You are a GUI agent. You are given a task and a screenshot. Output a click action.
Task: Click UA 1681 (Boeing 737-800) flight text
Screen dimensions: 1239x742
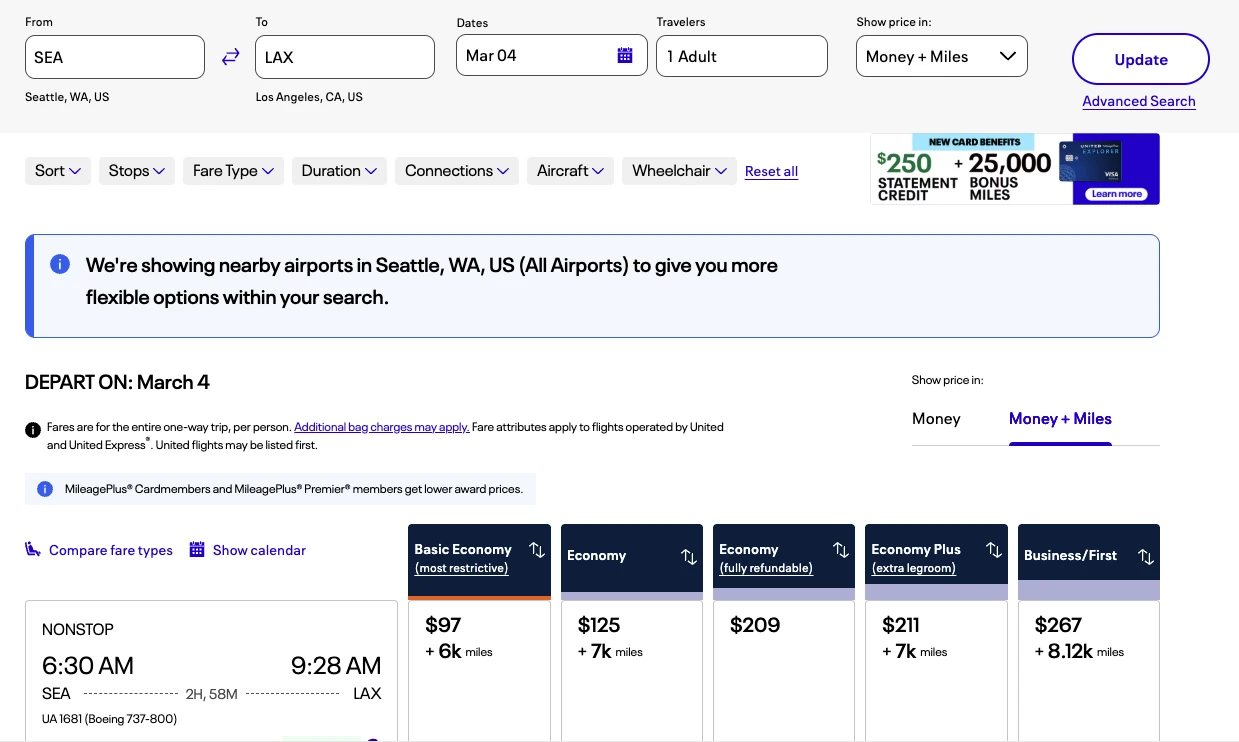pos(110,719)
